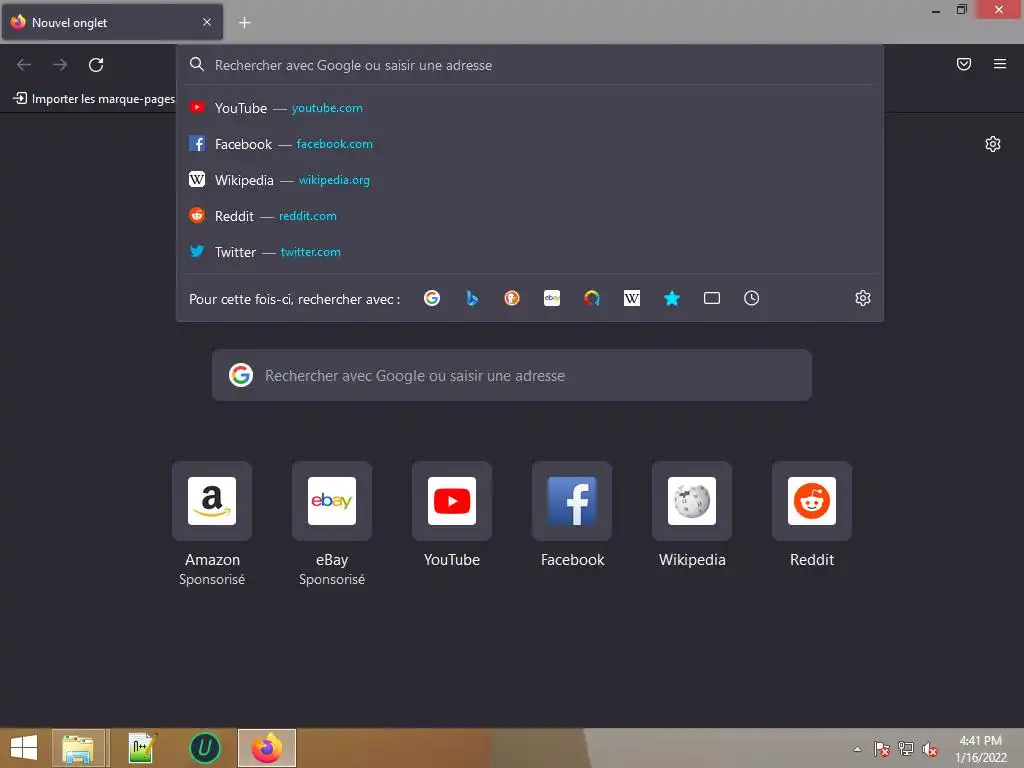Choose Facebook facebook.com suggestion
The width and height of the screenshot is (1024, 768).
tap(530, 144)
